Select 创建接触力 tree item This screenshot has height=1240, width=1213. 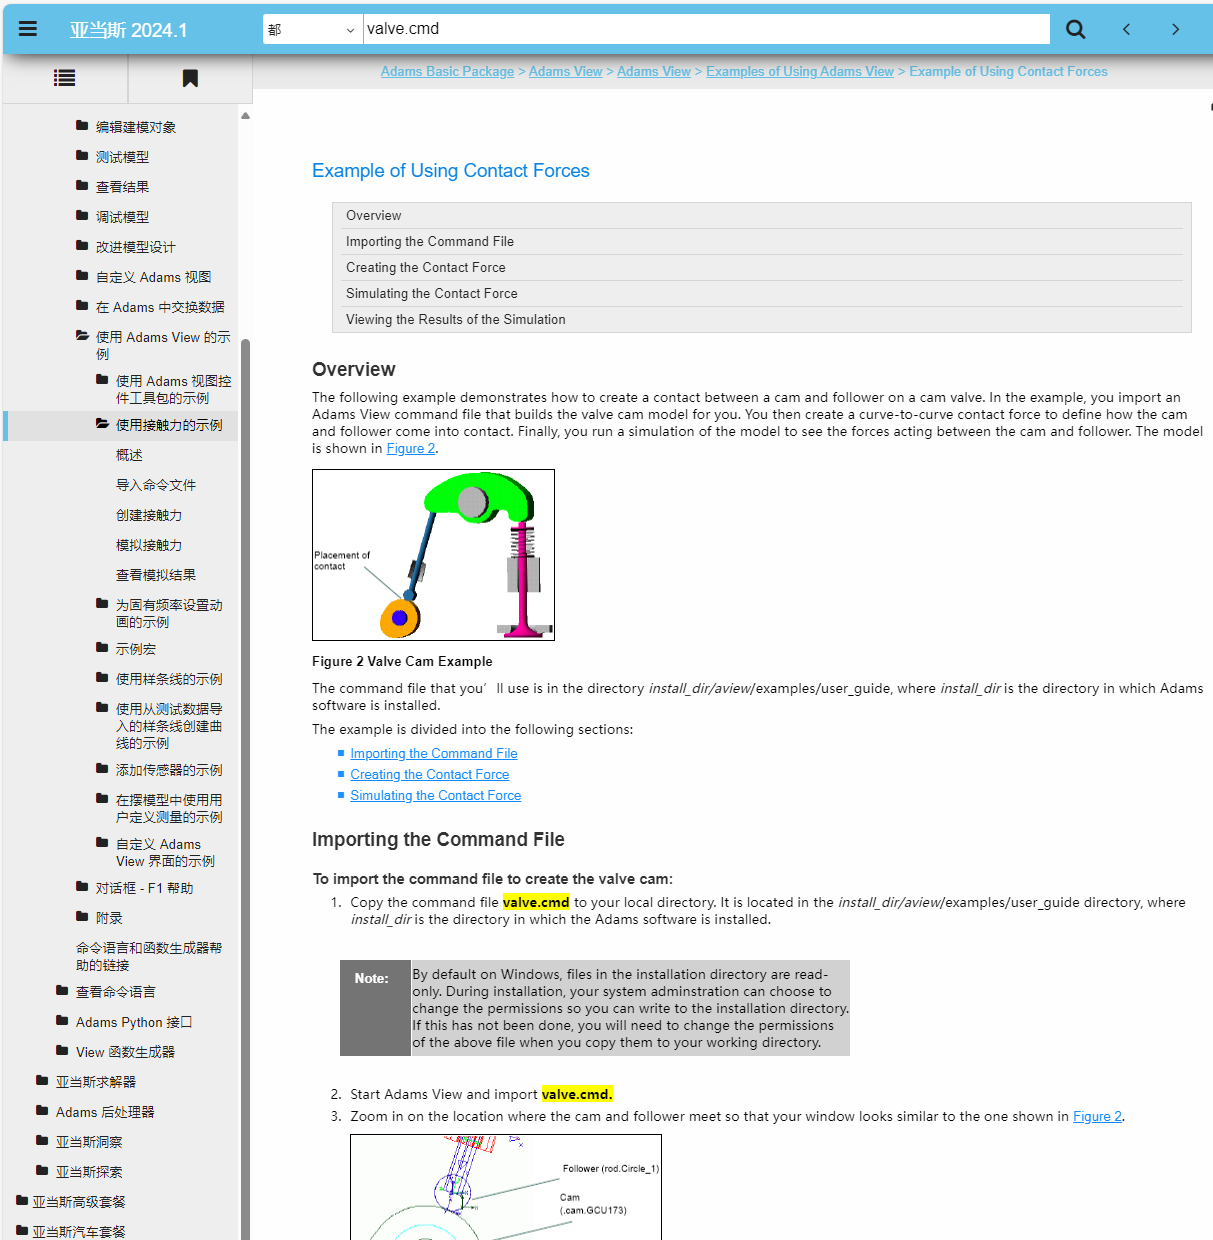(149, 515)
